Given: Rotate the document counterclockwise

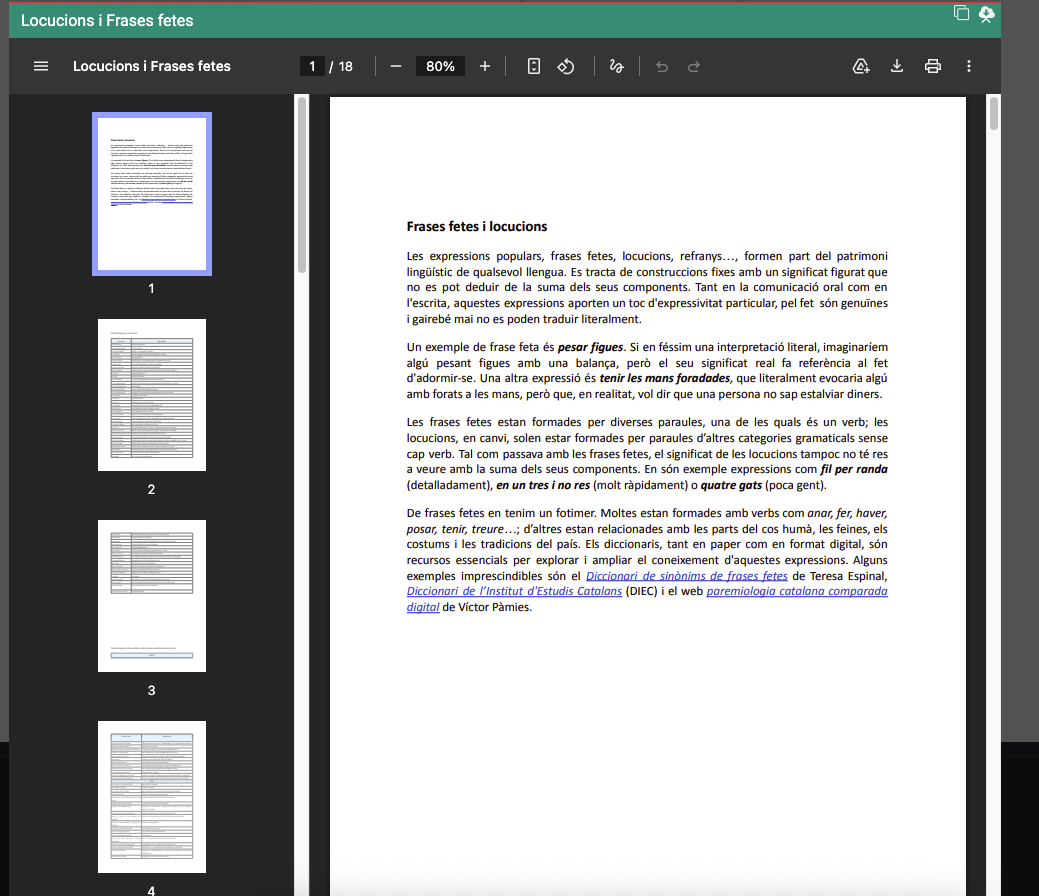Looking at the screenshot, I should tap(566, 66).
